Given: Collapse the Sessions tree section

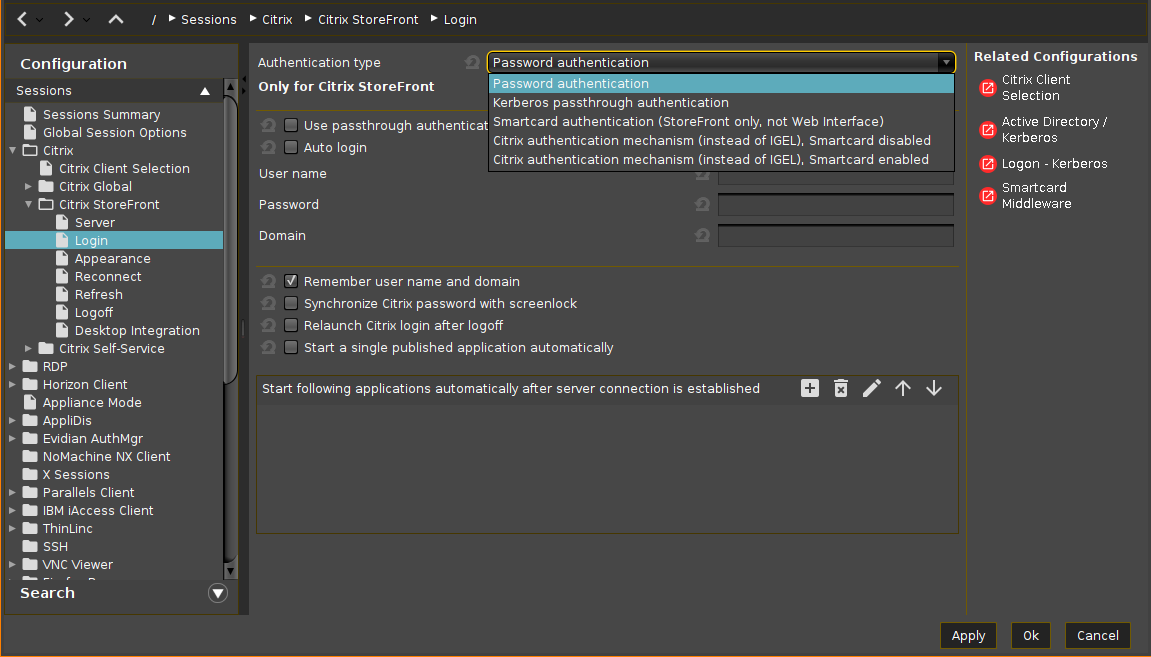Looking at the screenshot, I should [204, 90].
